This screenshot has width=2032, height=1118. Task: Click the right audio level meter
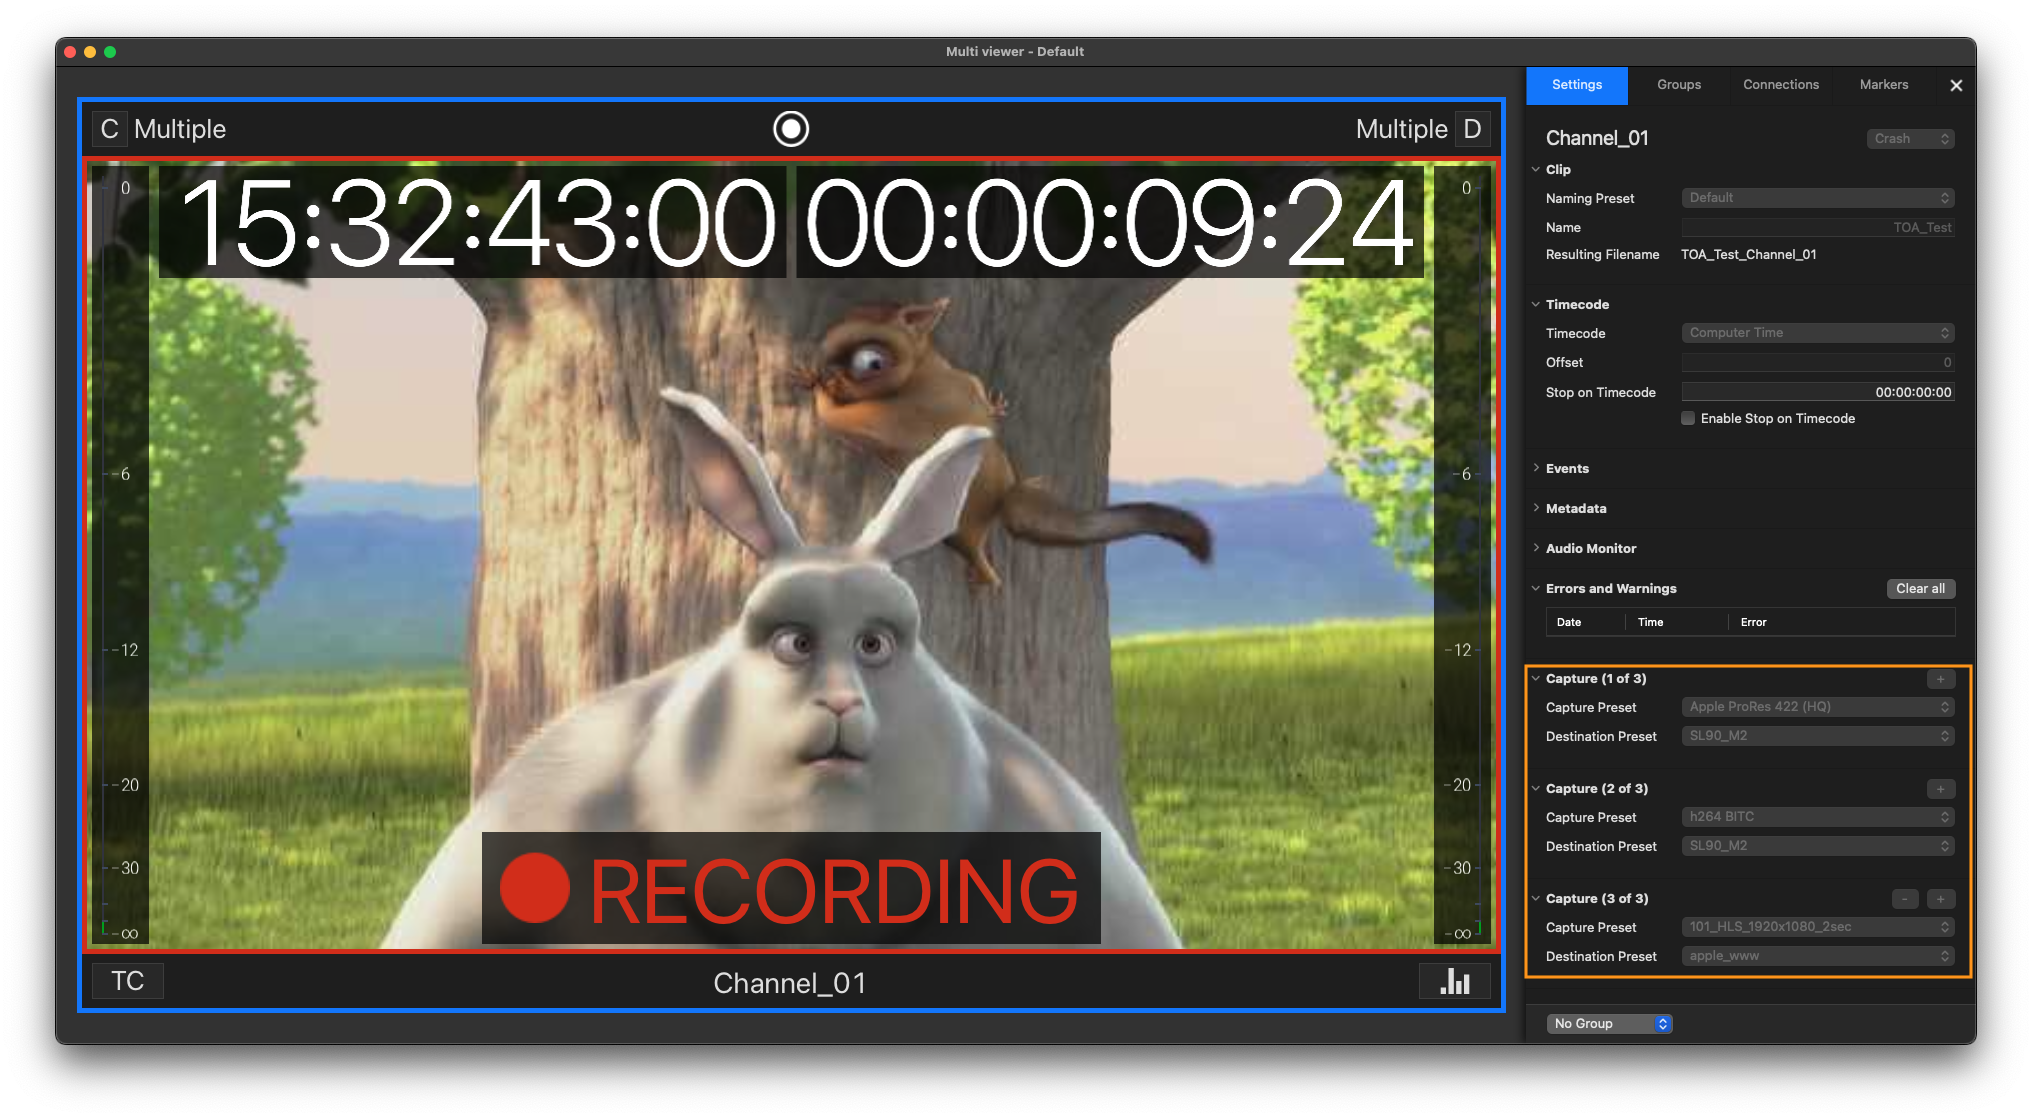click(x=1462, y=556)
